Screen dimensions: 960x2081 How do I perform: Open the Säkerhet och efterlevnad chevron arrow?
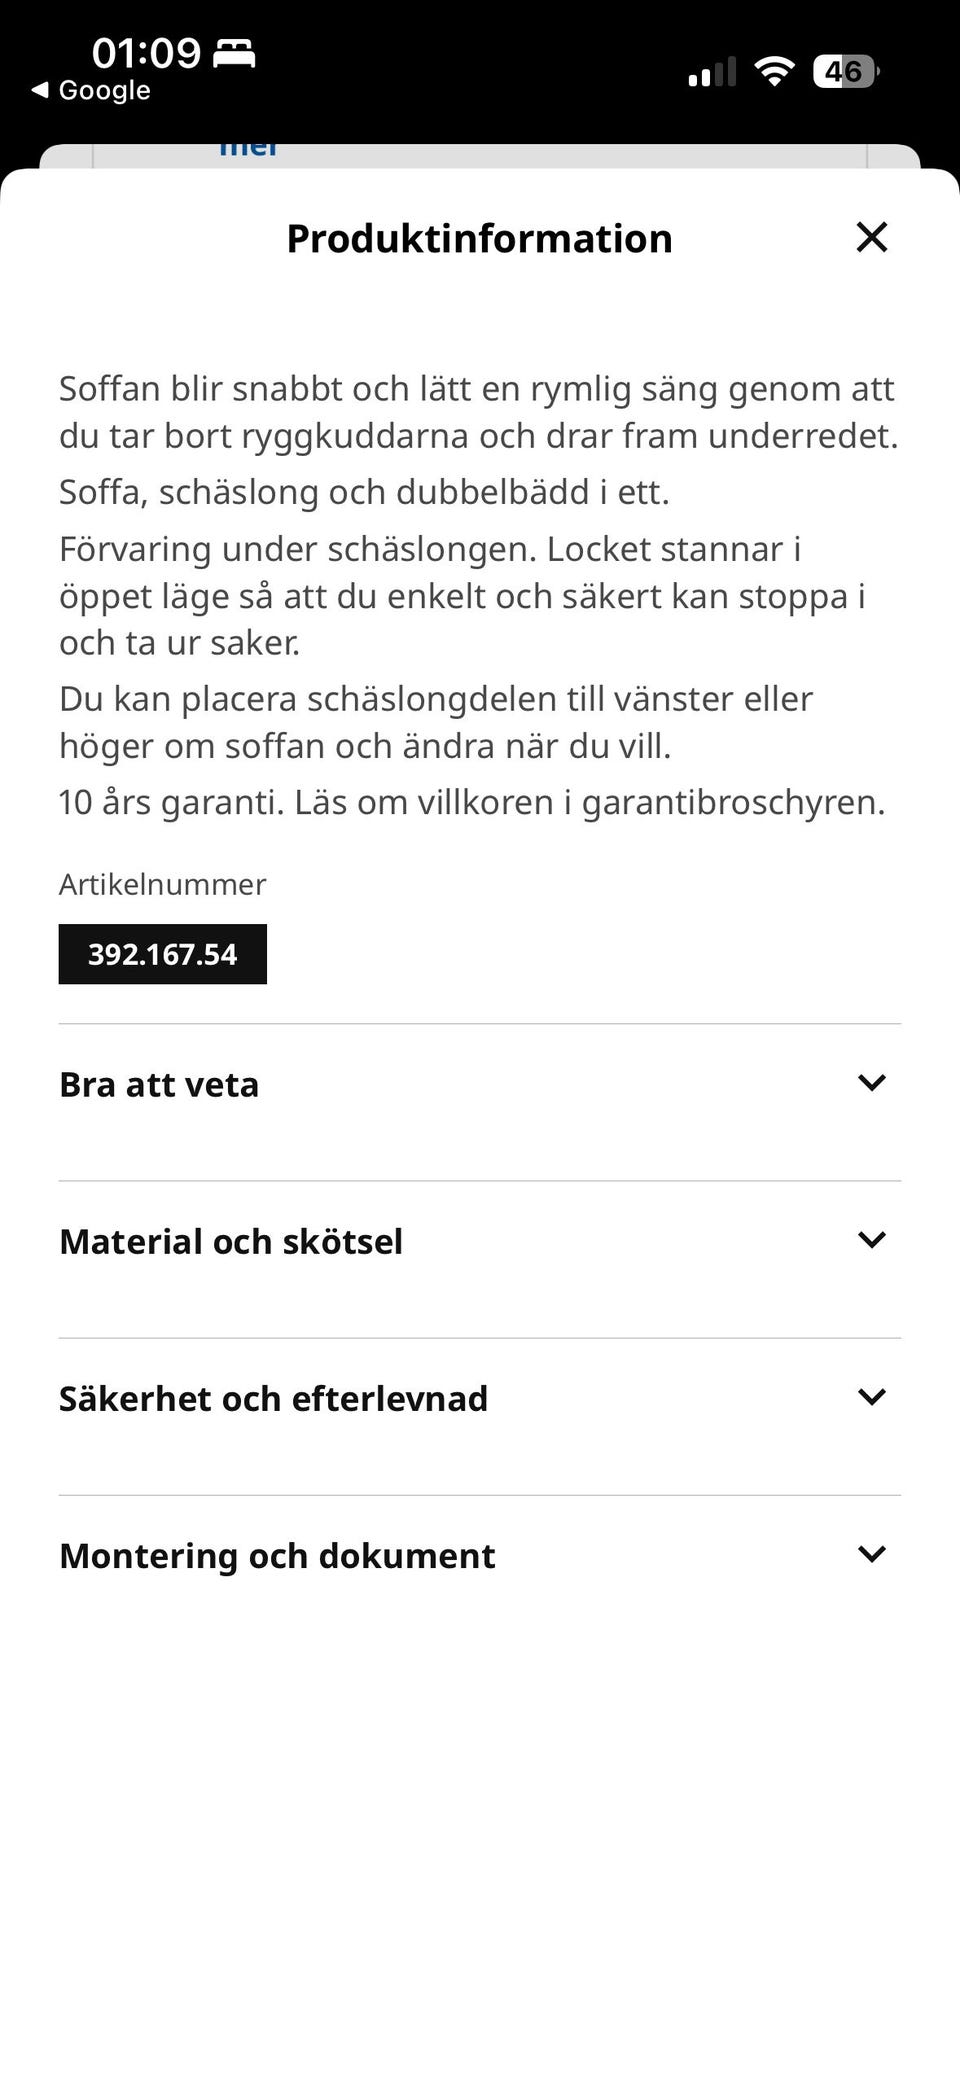point(872,1397)
